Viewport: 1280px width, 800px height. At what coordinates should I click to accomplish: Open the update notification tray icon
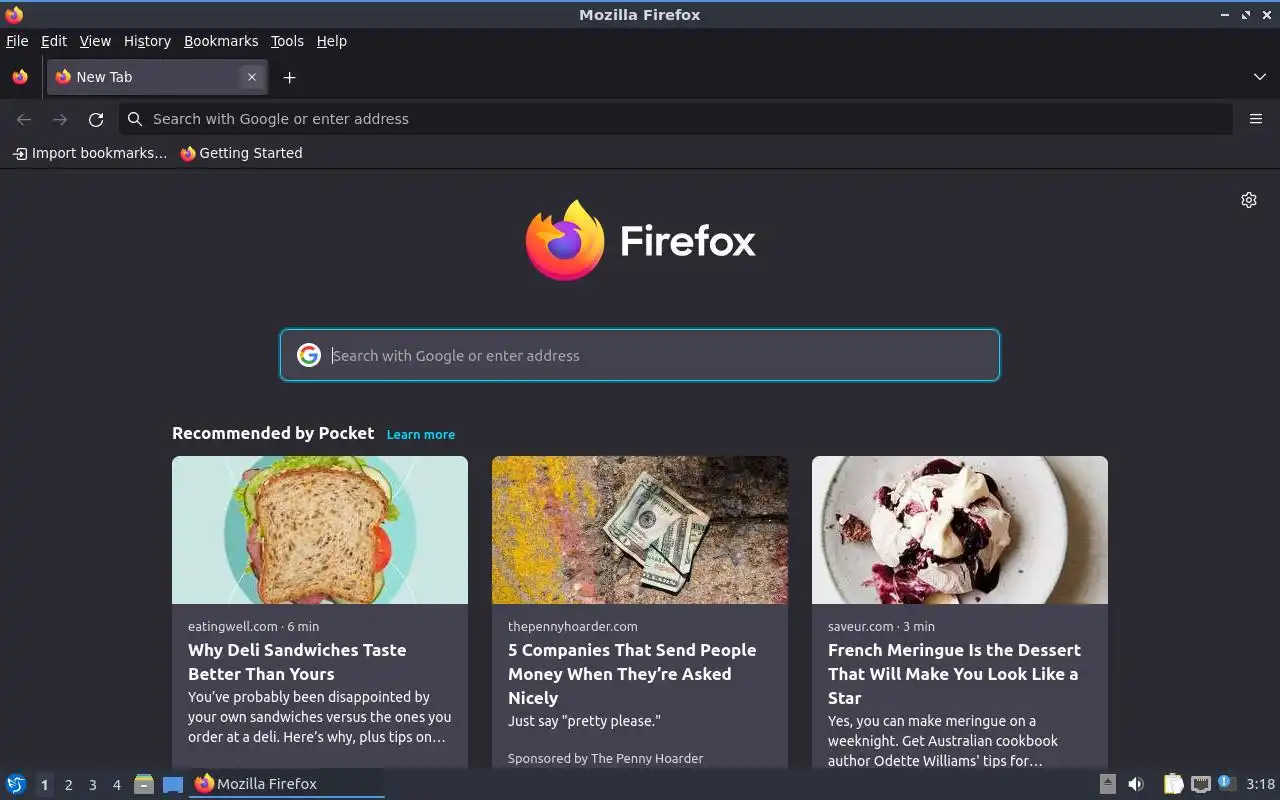(x=1227, y=784)
